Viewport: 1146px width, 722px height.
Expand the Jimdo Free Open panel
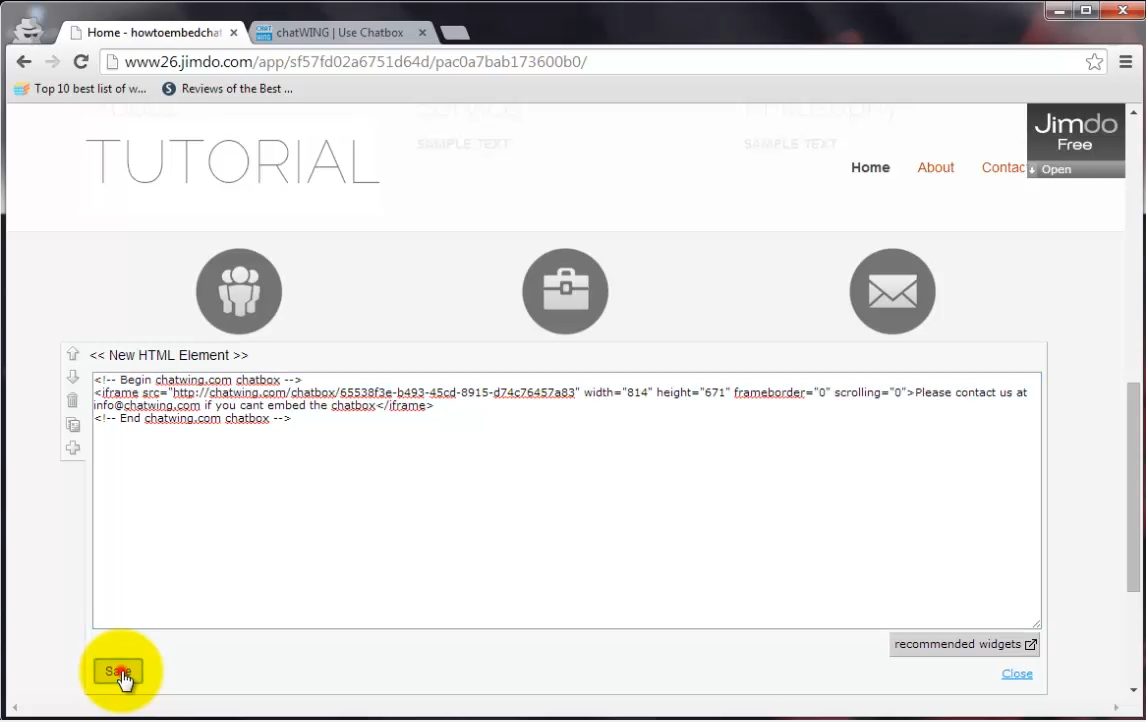(1076, 170)
